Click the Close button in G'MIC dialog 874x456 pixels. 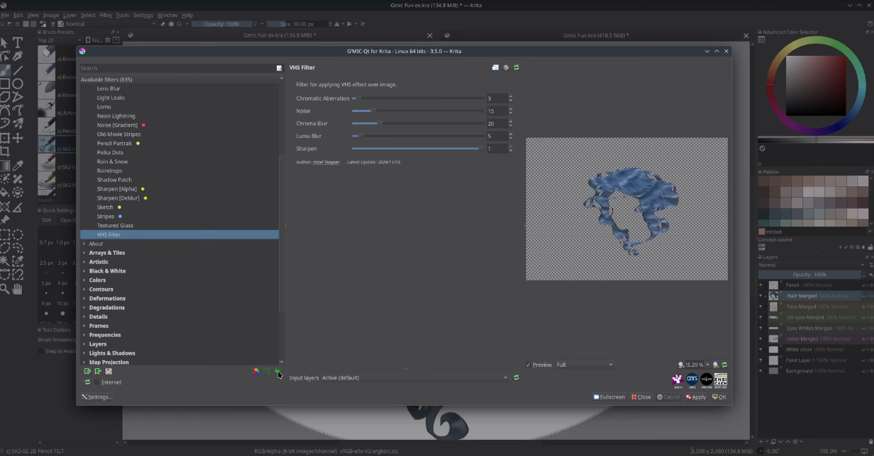coord(641,397)
